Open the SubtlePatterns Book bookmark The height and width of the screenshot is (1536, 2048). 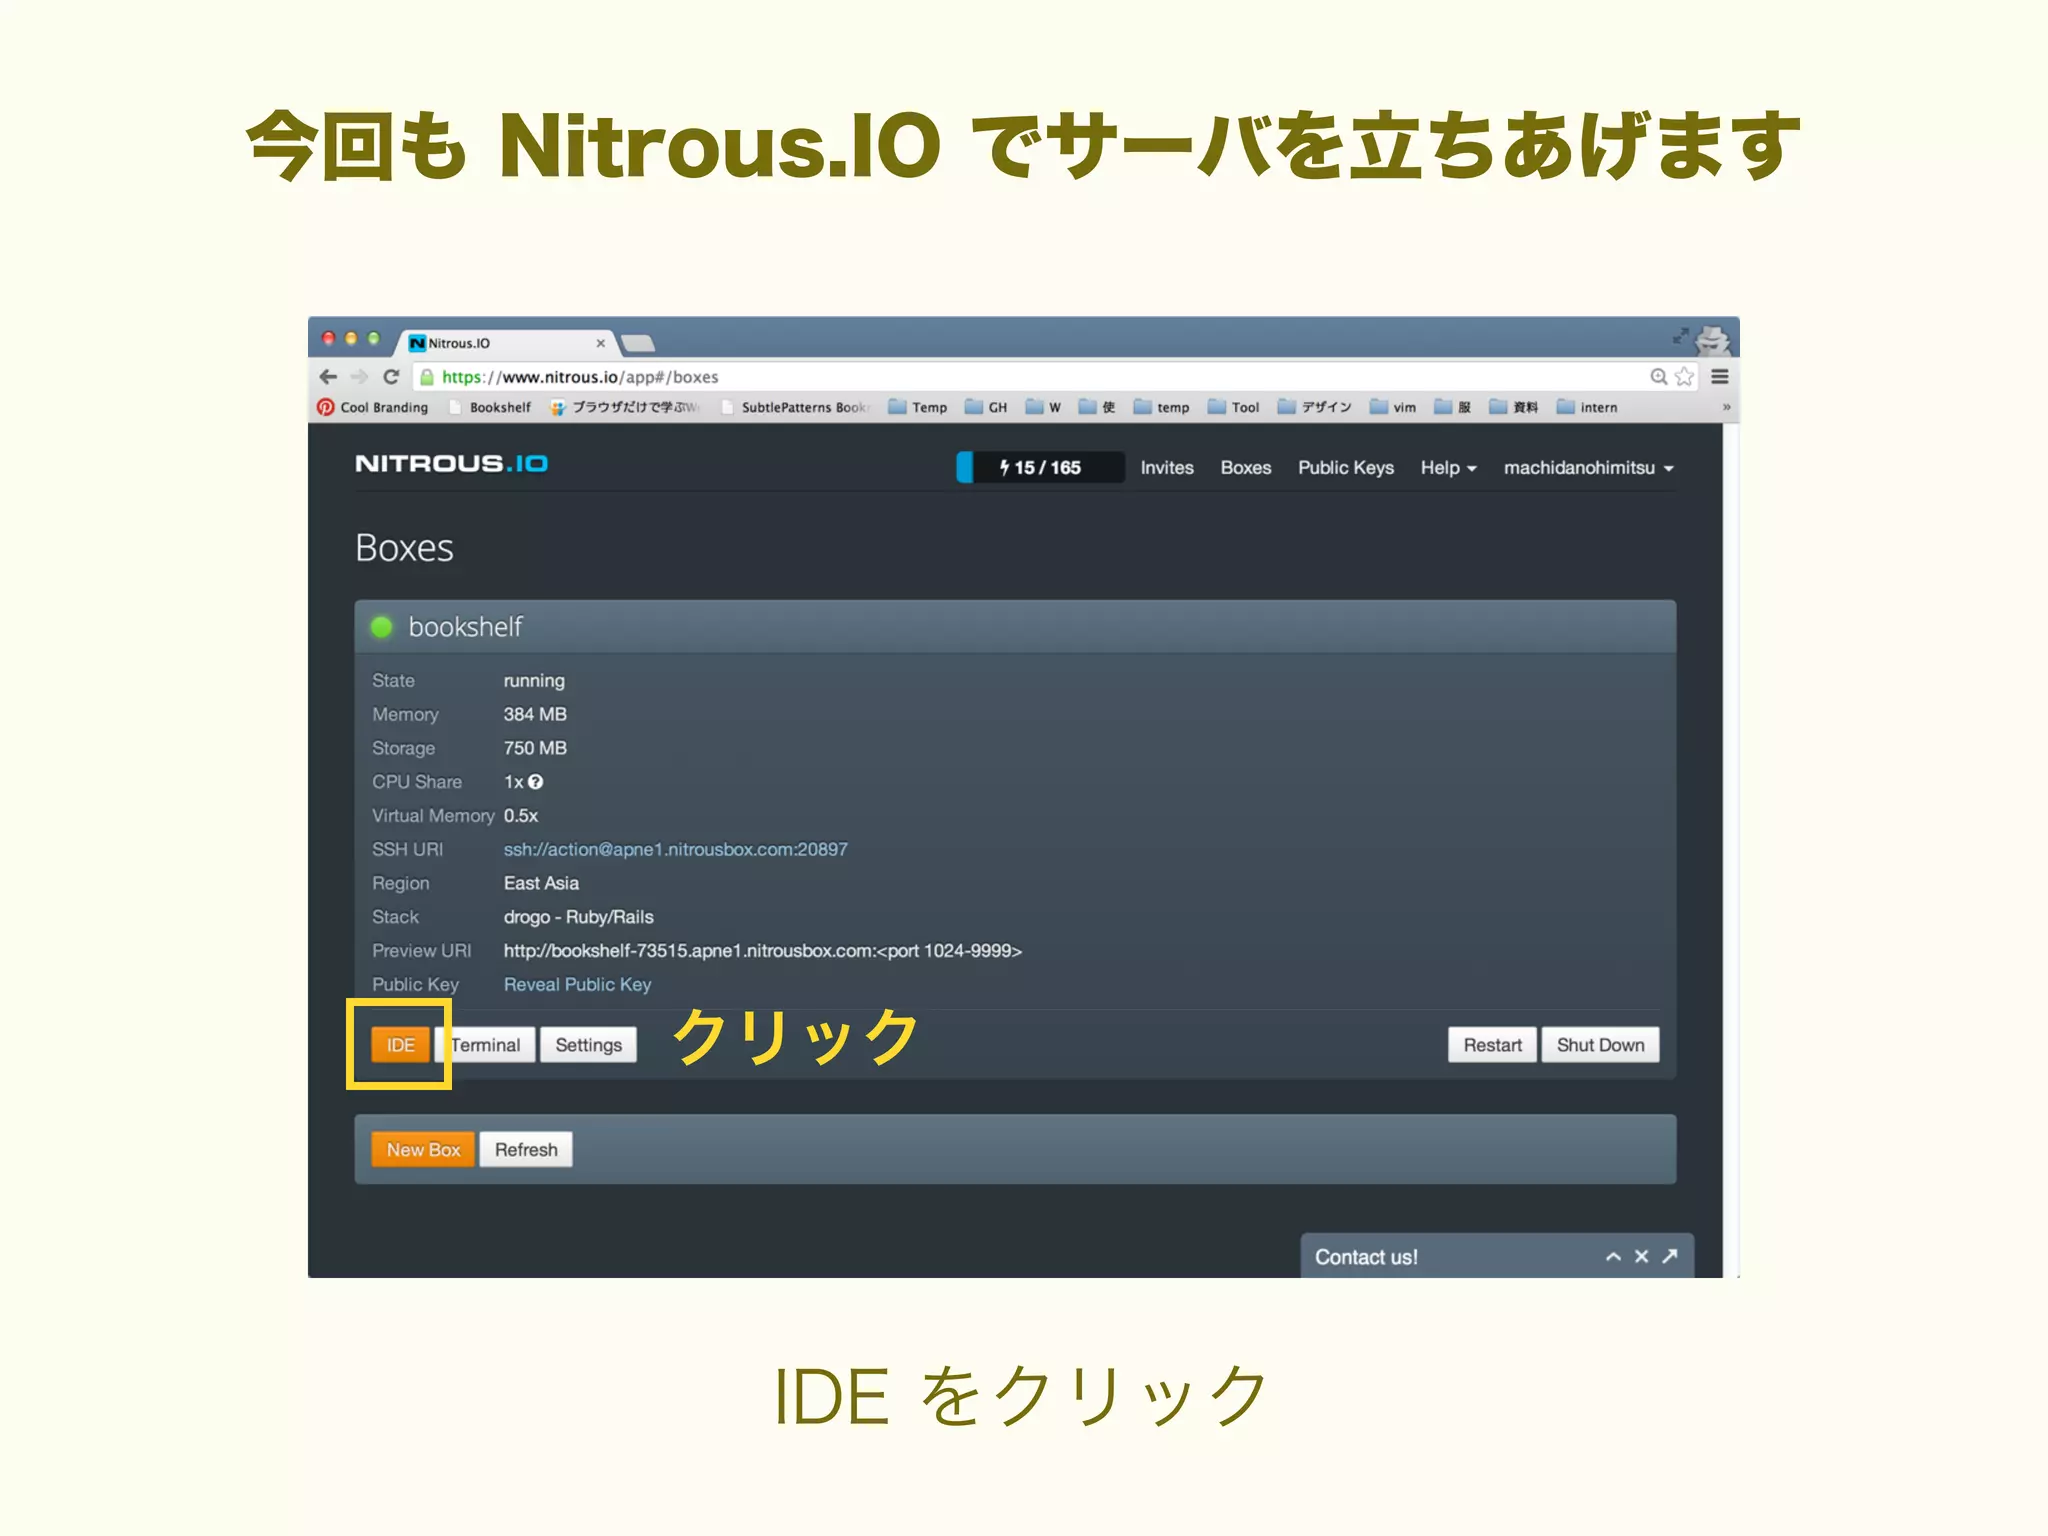pos(796,407)
